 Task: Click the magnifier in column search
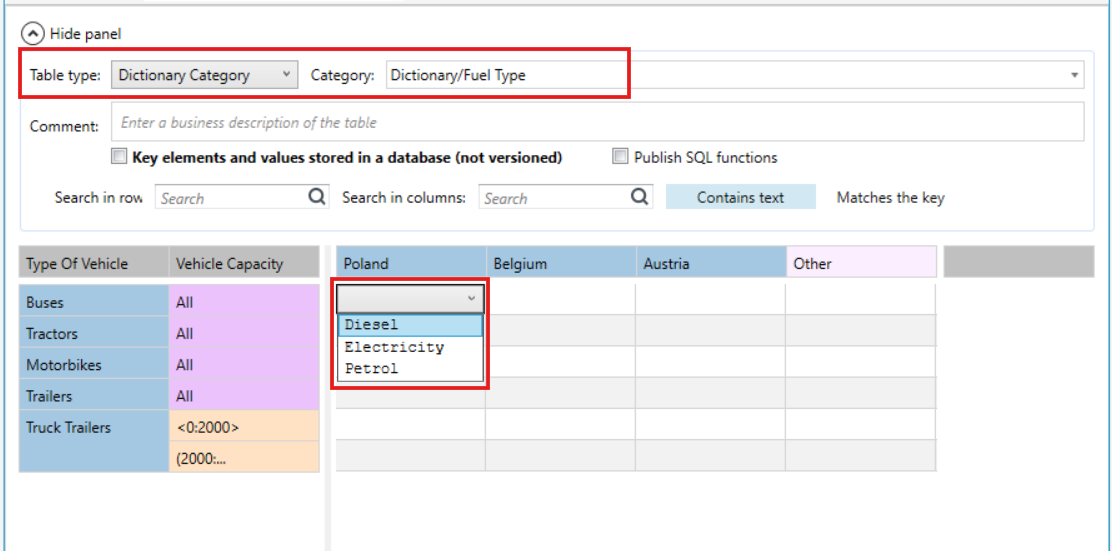point(640,196)
